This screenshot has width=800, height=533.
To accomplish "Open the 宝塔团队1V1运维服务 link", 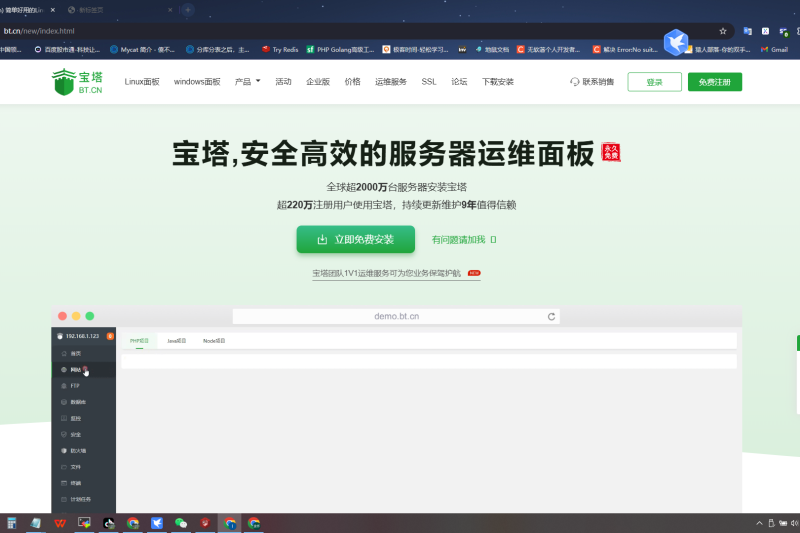I will coord(396,273).
